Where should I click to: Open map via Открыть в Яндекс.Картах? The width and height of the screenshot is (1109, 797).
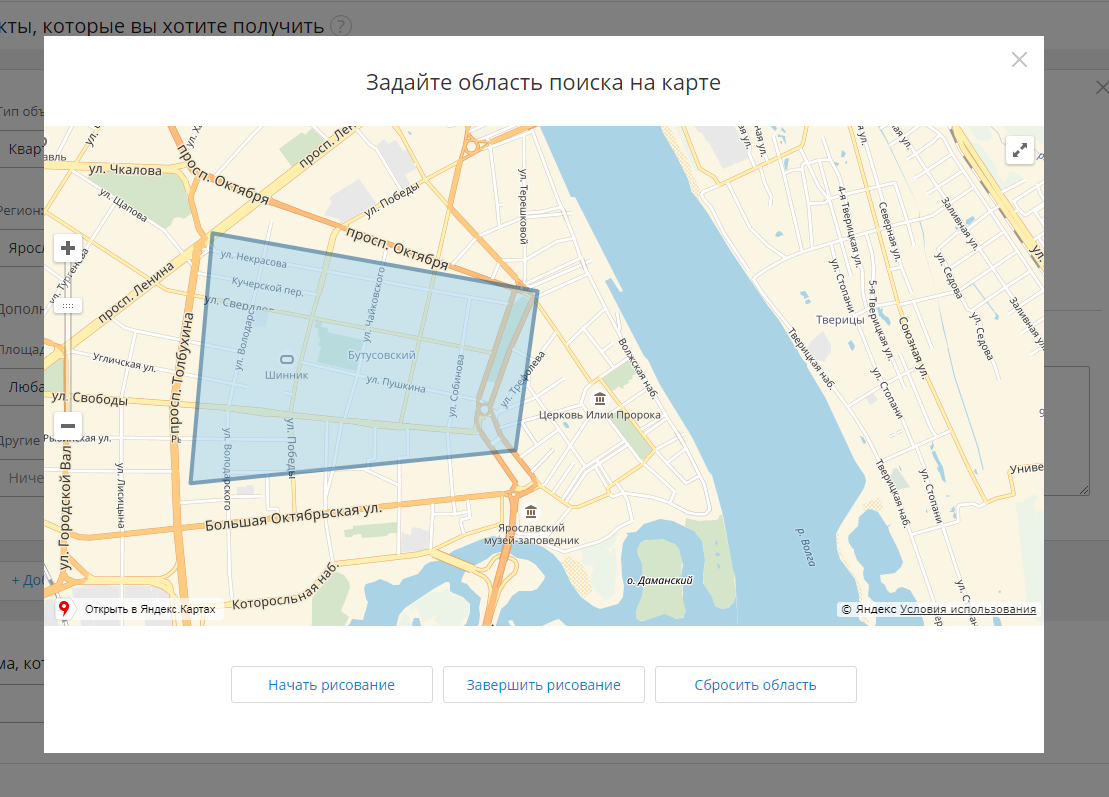[x=149, y=609]
